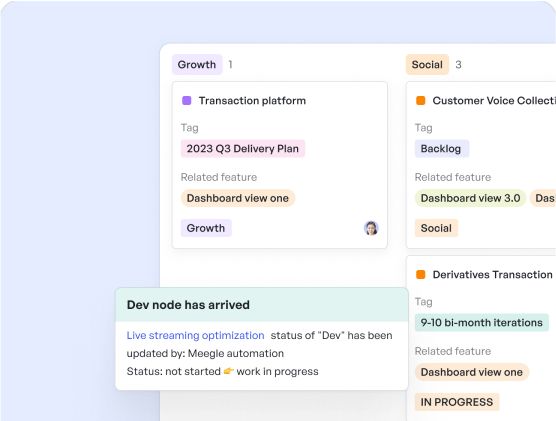Select Dashboard view one chip on Derivatives card
The width and height of the screenshot is (556, 421).
472,372
